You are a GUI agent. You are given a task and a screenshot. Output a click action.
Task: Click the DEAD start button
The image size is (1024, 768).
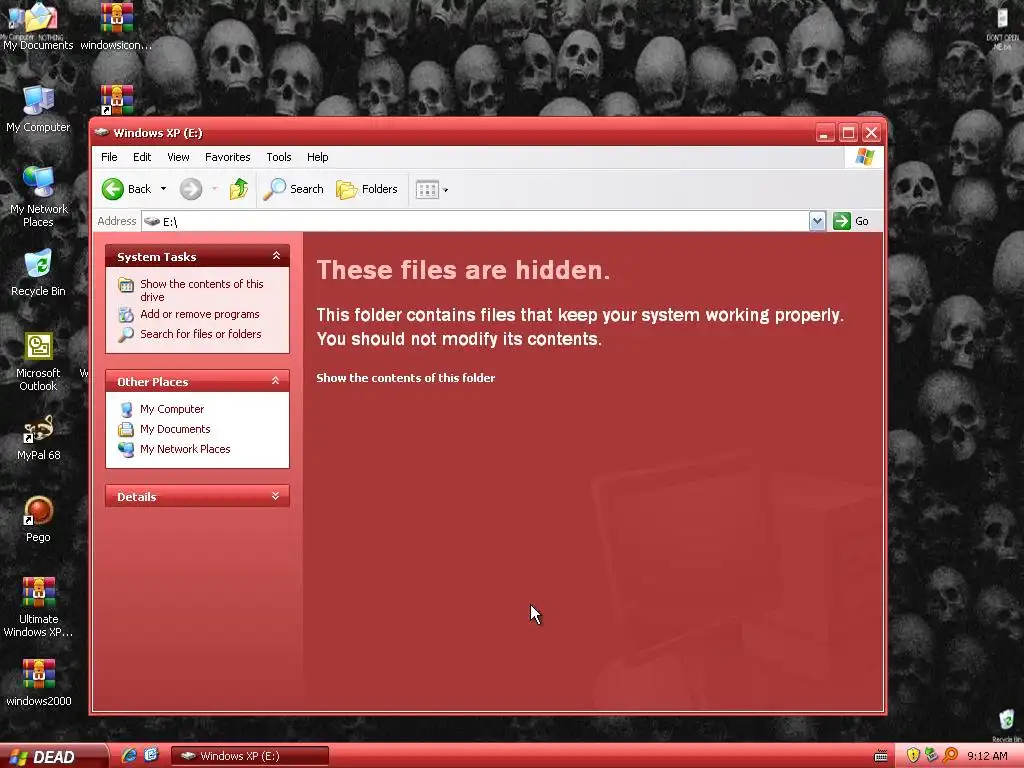coord(53,756)
